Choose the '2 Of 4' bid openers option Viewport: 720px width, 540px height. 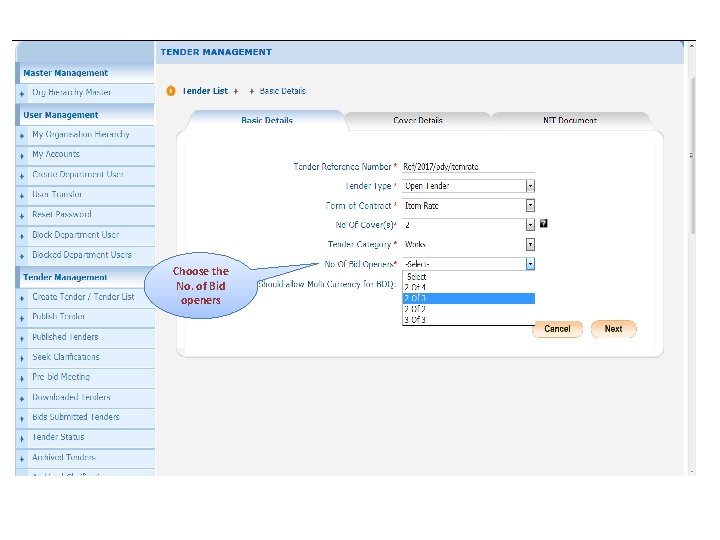point(468,287)
